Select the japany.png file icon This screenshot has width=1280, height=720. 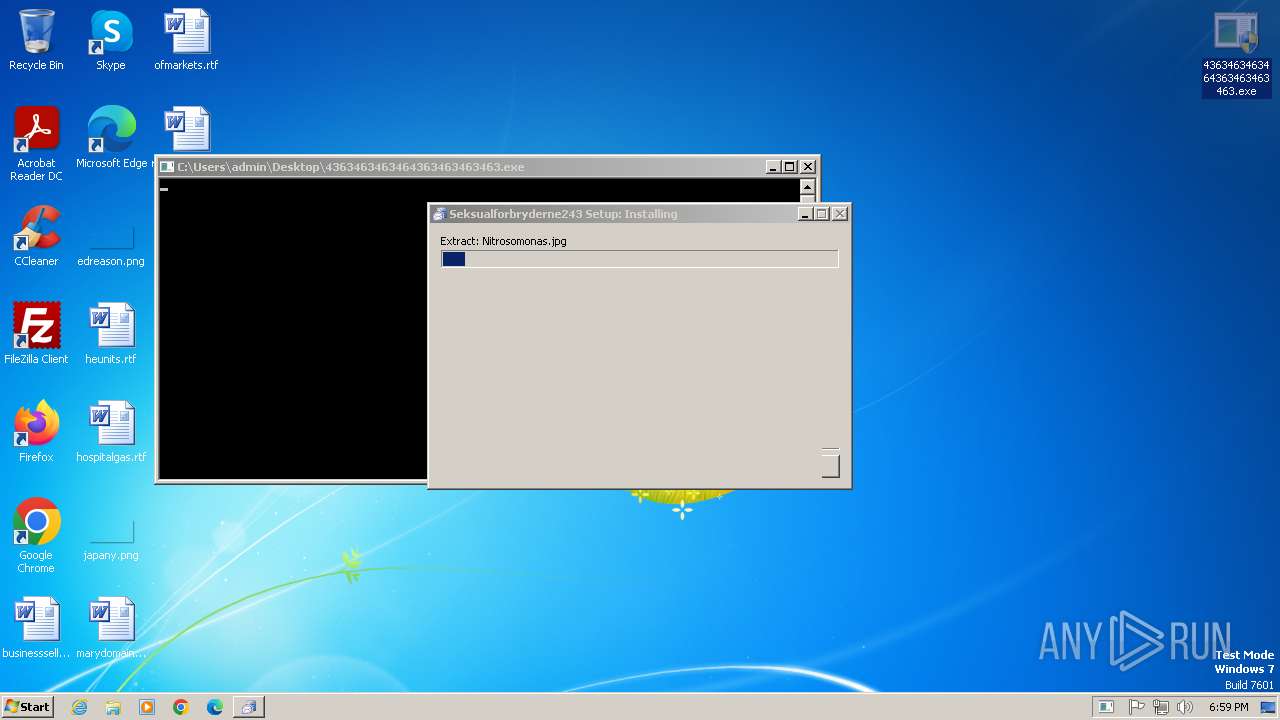pos(111,537)
